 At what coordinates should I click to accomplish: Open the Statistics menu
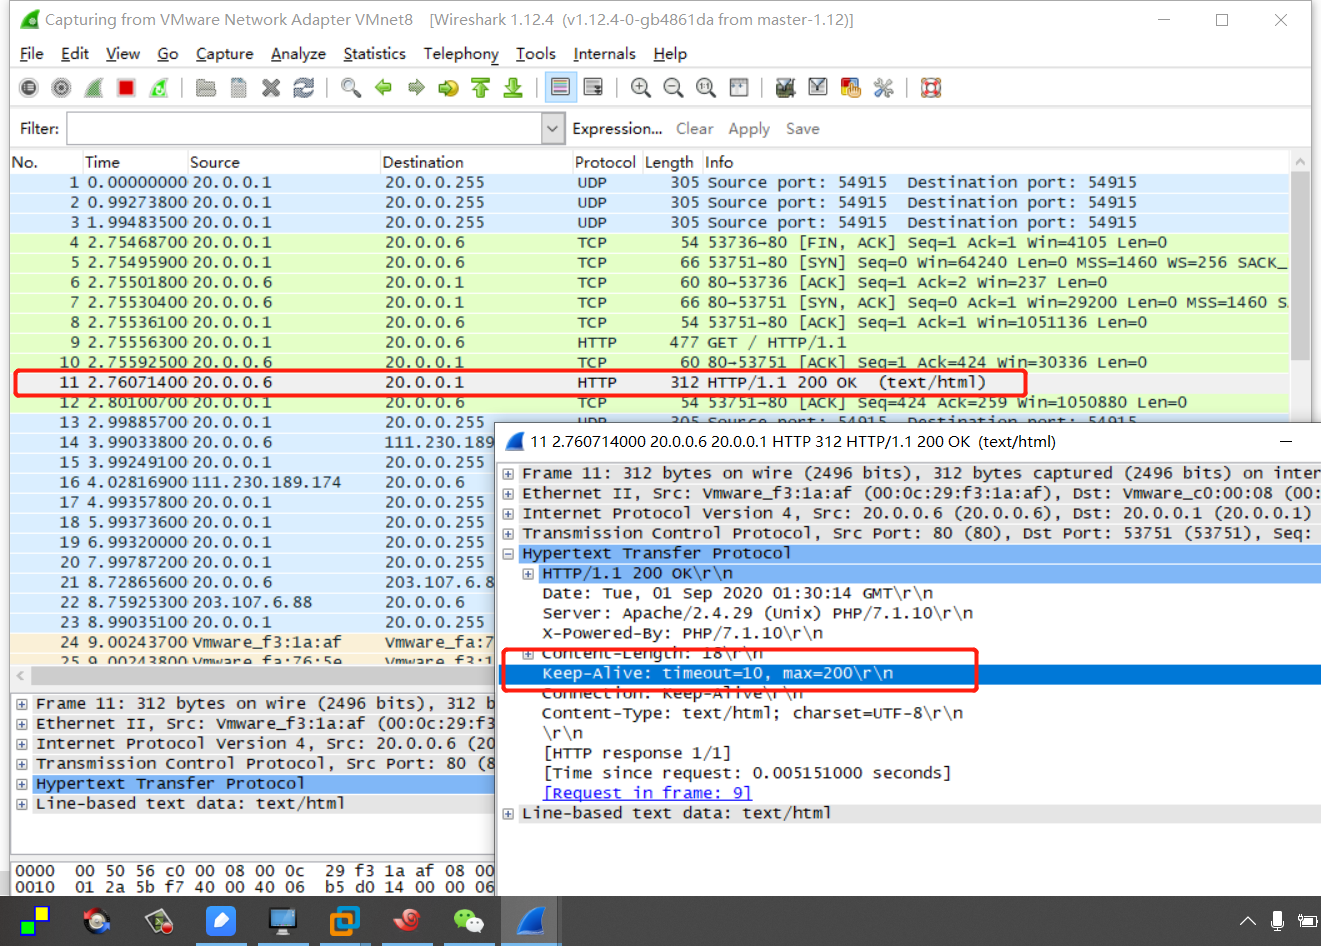pos(374,54)
